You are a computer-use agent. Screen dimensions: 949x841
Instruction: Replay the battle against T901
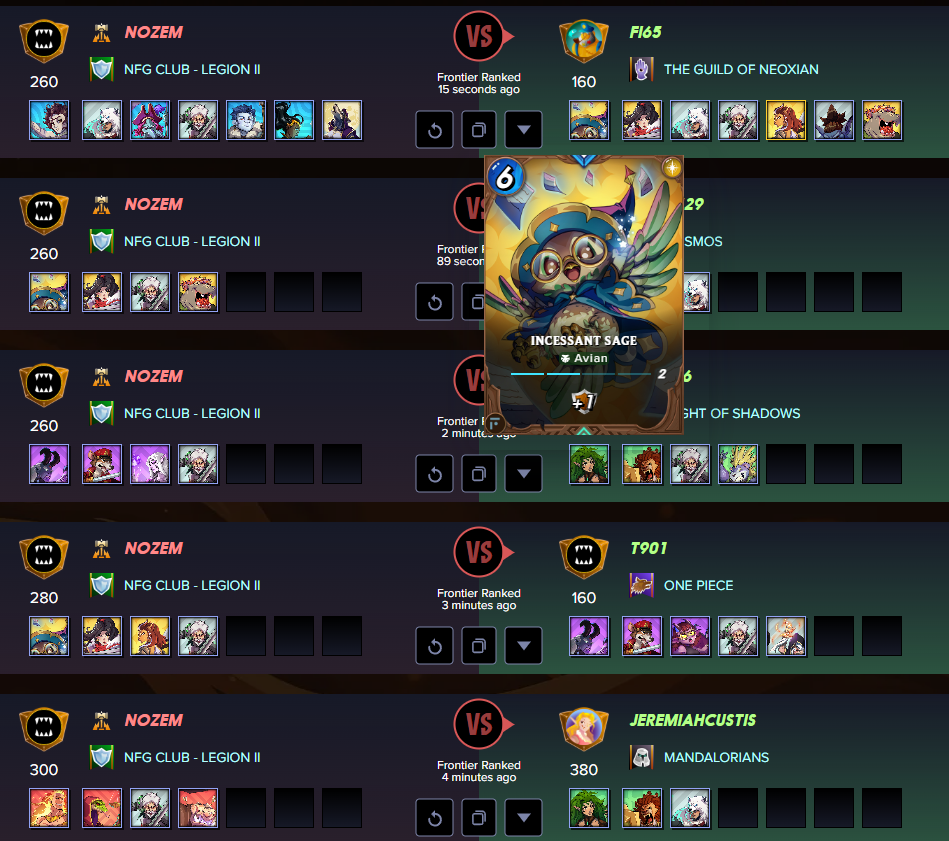click(434, 646)
